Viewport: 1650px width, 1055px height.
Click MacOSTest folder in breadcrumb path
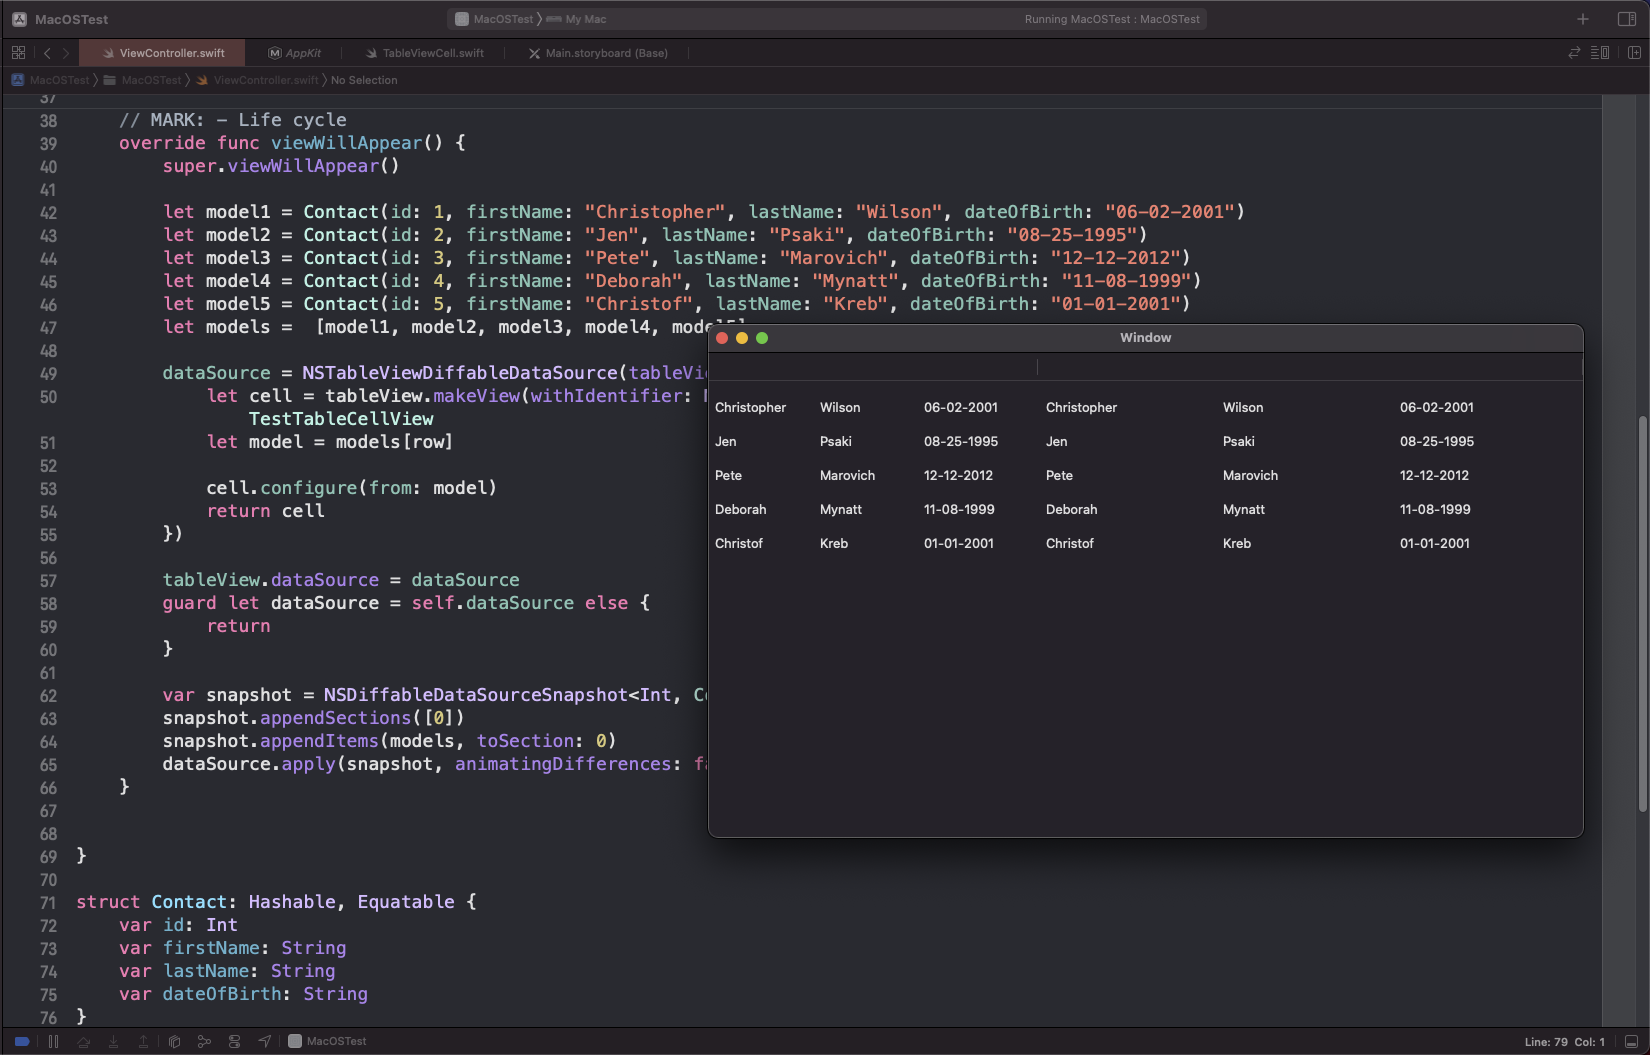pyautogui.click(x=143, y=80)
